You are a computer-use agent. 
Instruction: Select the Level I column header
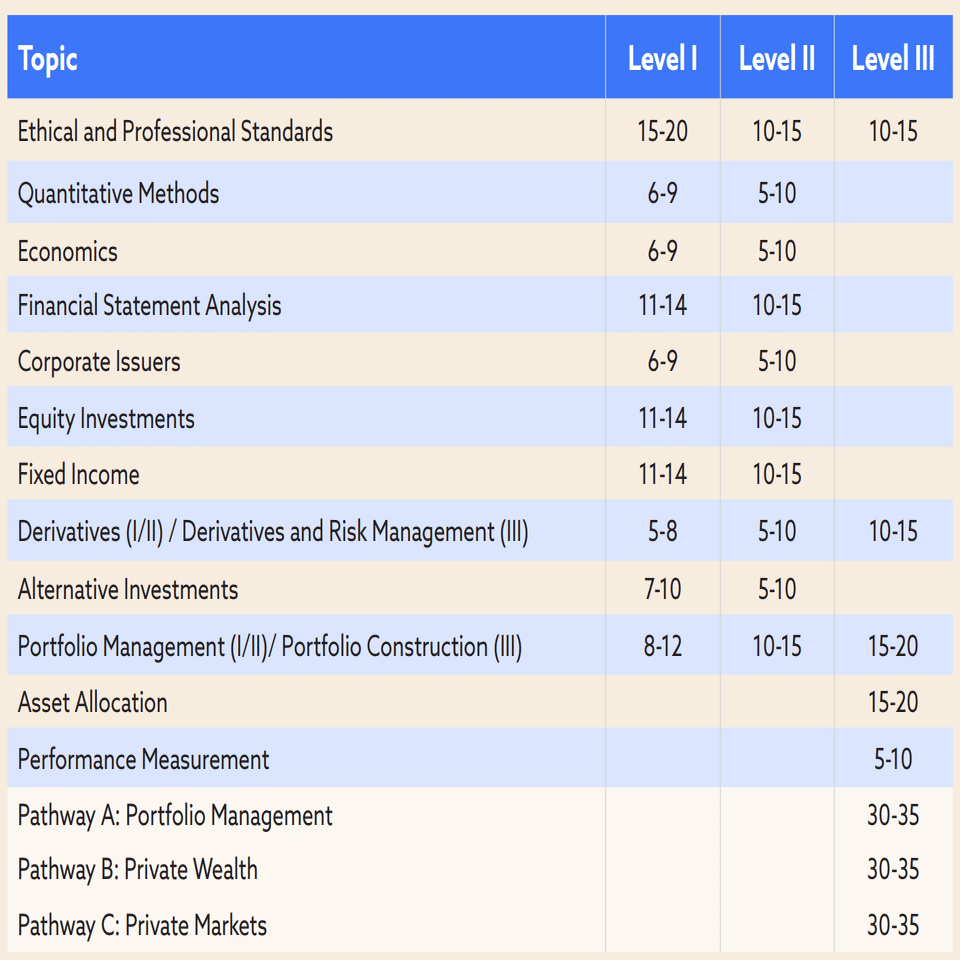point(662,58)
